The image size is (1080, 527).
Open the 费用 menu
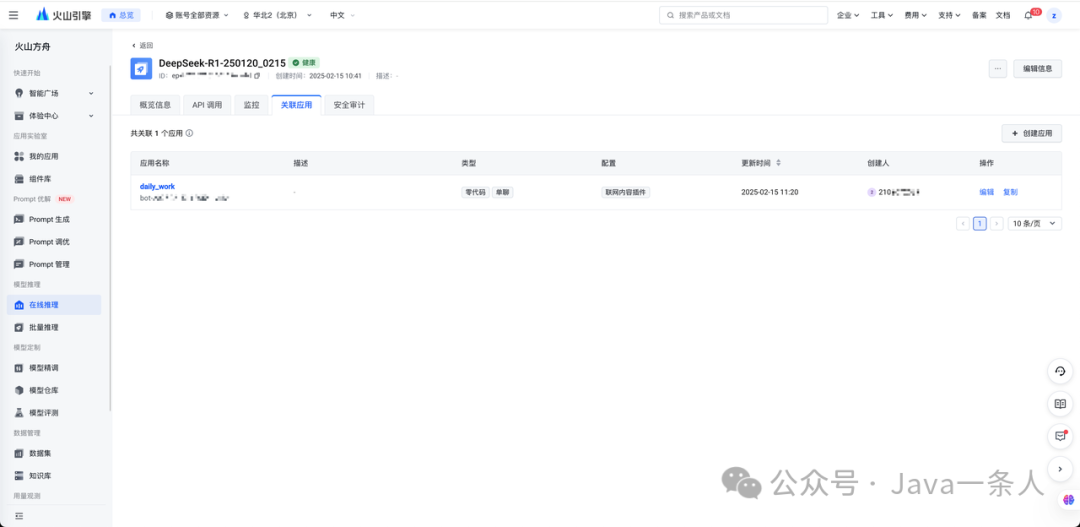(915, 15)
